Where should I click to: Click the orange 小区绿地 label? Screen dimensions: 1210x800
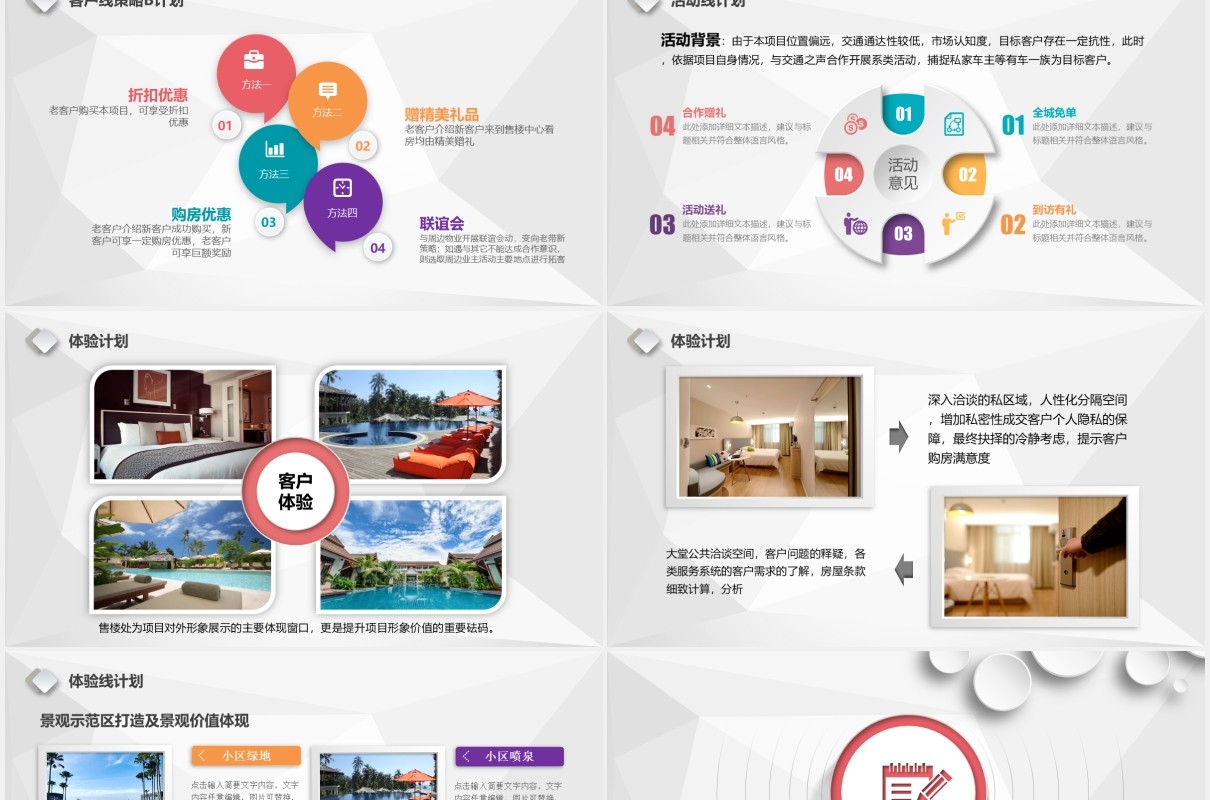[x=246, y=756]
